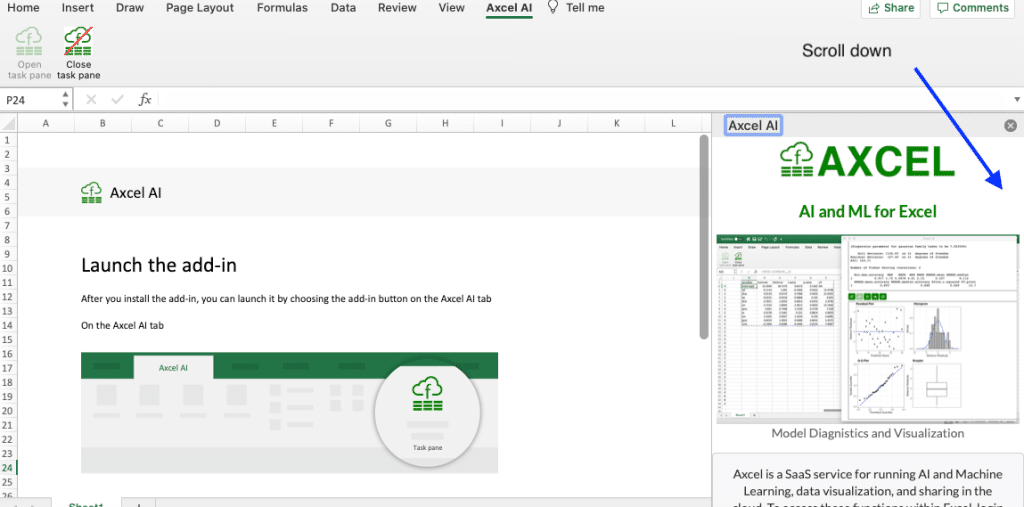This screenshot has height=507, width=1024.
Task: Select the Sheet1 worksheet tab
Action: [87, 504]
